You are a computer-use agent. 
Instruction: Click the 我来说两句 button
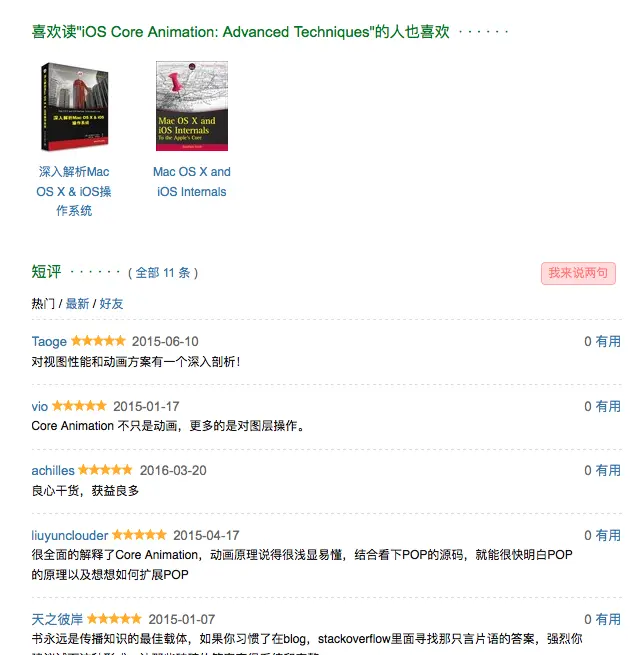click(x=578, y=273)
